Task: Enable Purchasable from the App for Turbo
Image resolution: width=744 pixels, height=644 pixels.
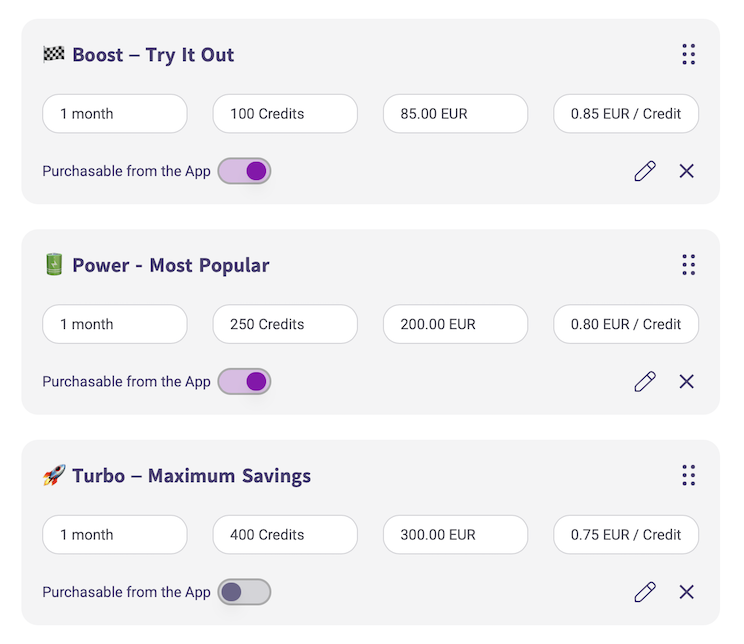Action: (x=244, y=592)
